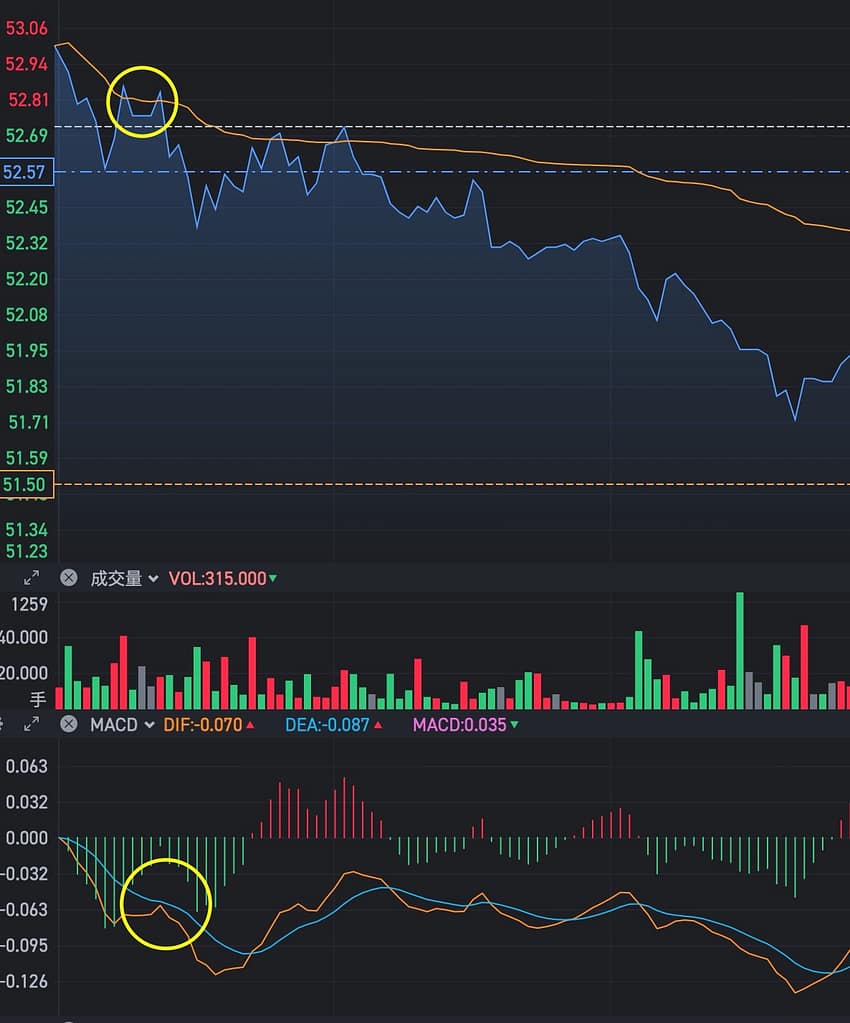Click the white dashed horizontal reference line
This screenshot has width=850, height=1023.
point(500,127)
